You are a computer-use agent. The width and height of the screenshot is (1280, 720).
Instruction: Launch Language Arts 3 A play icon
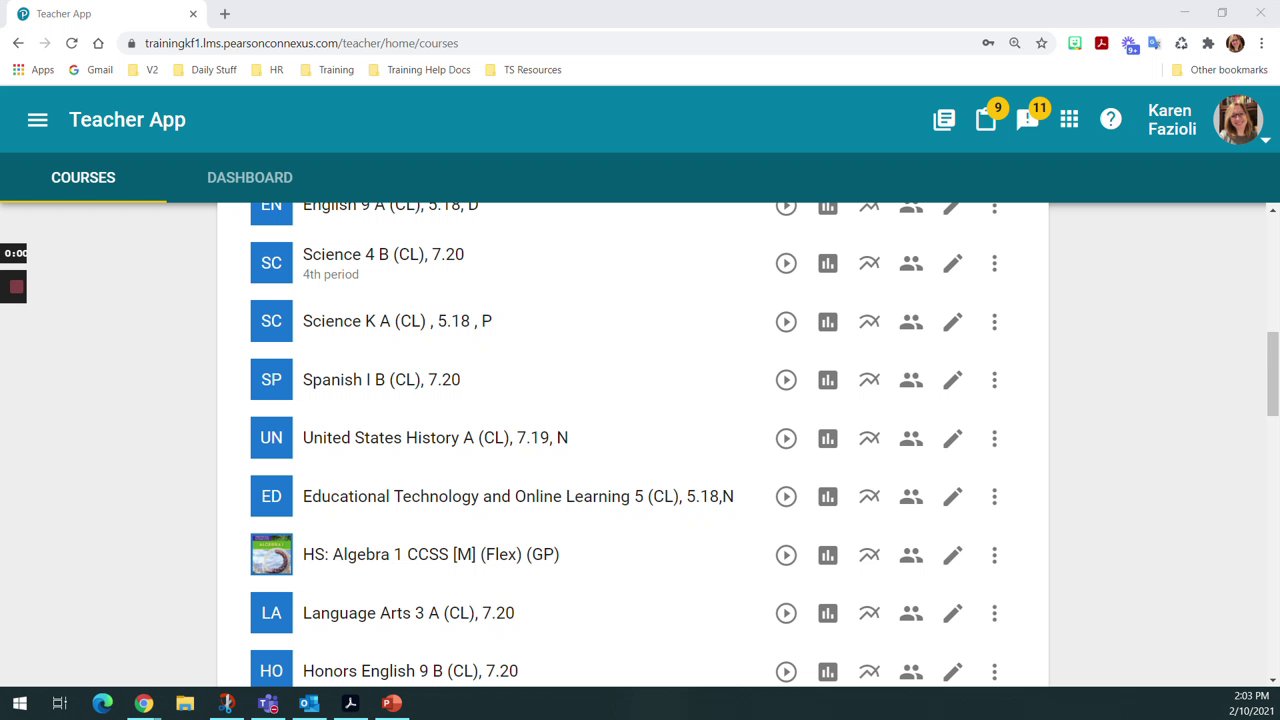[786, 613]
